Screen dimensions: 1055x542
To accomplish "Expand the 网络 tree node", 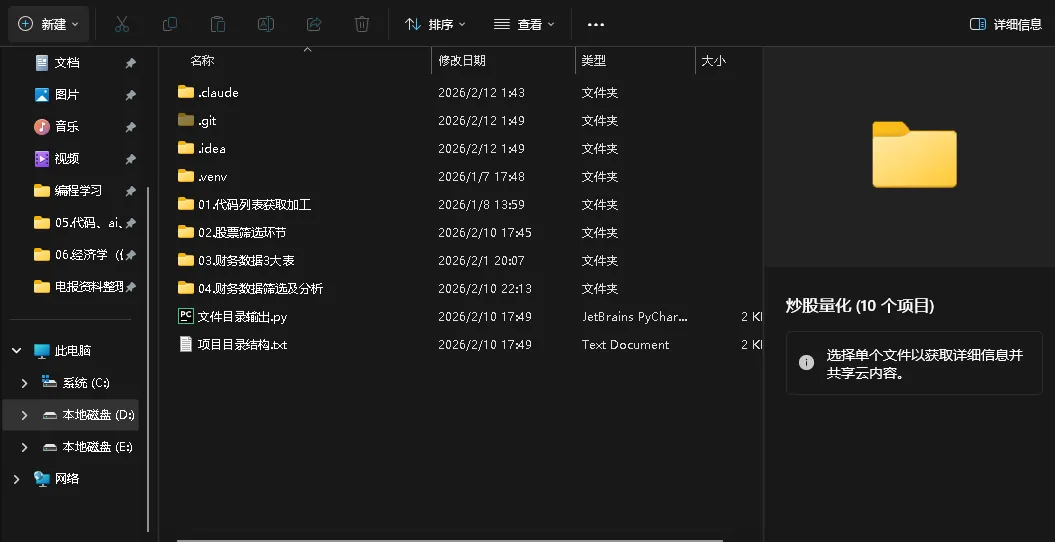I will [x=17, y=479].
